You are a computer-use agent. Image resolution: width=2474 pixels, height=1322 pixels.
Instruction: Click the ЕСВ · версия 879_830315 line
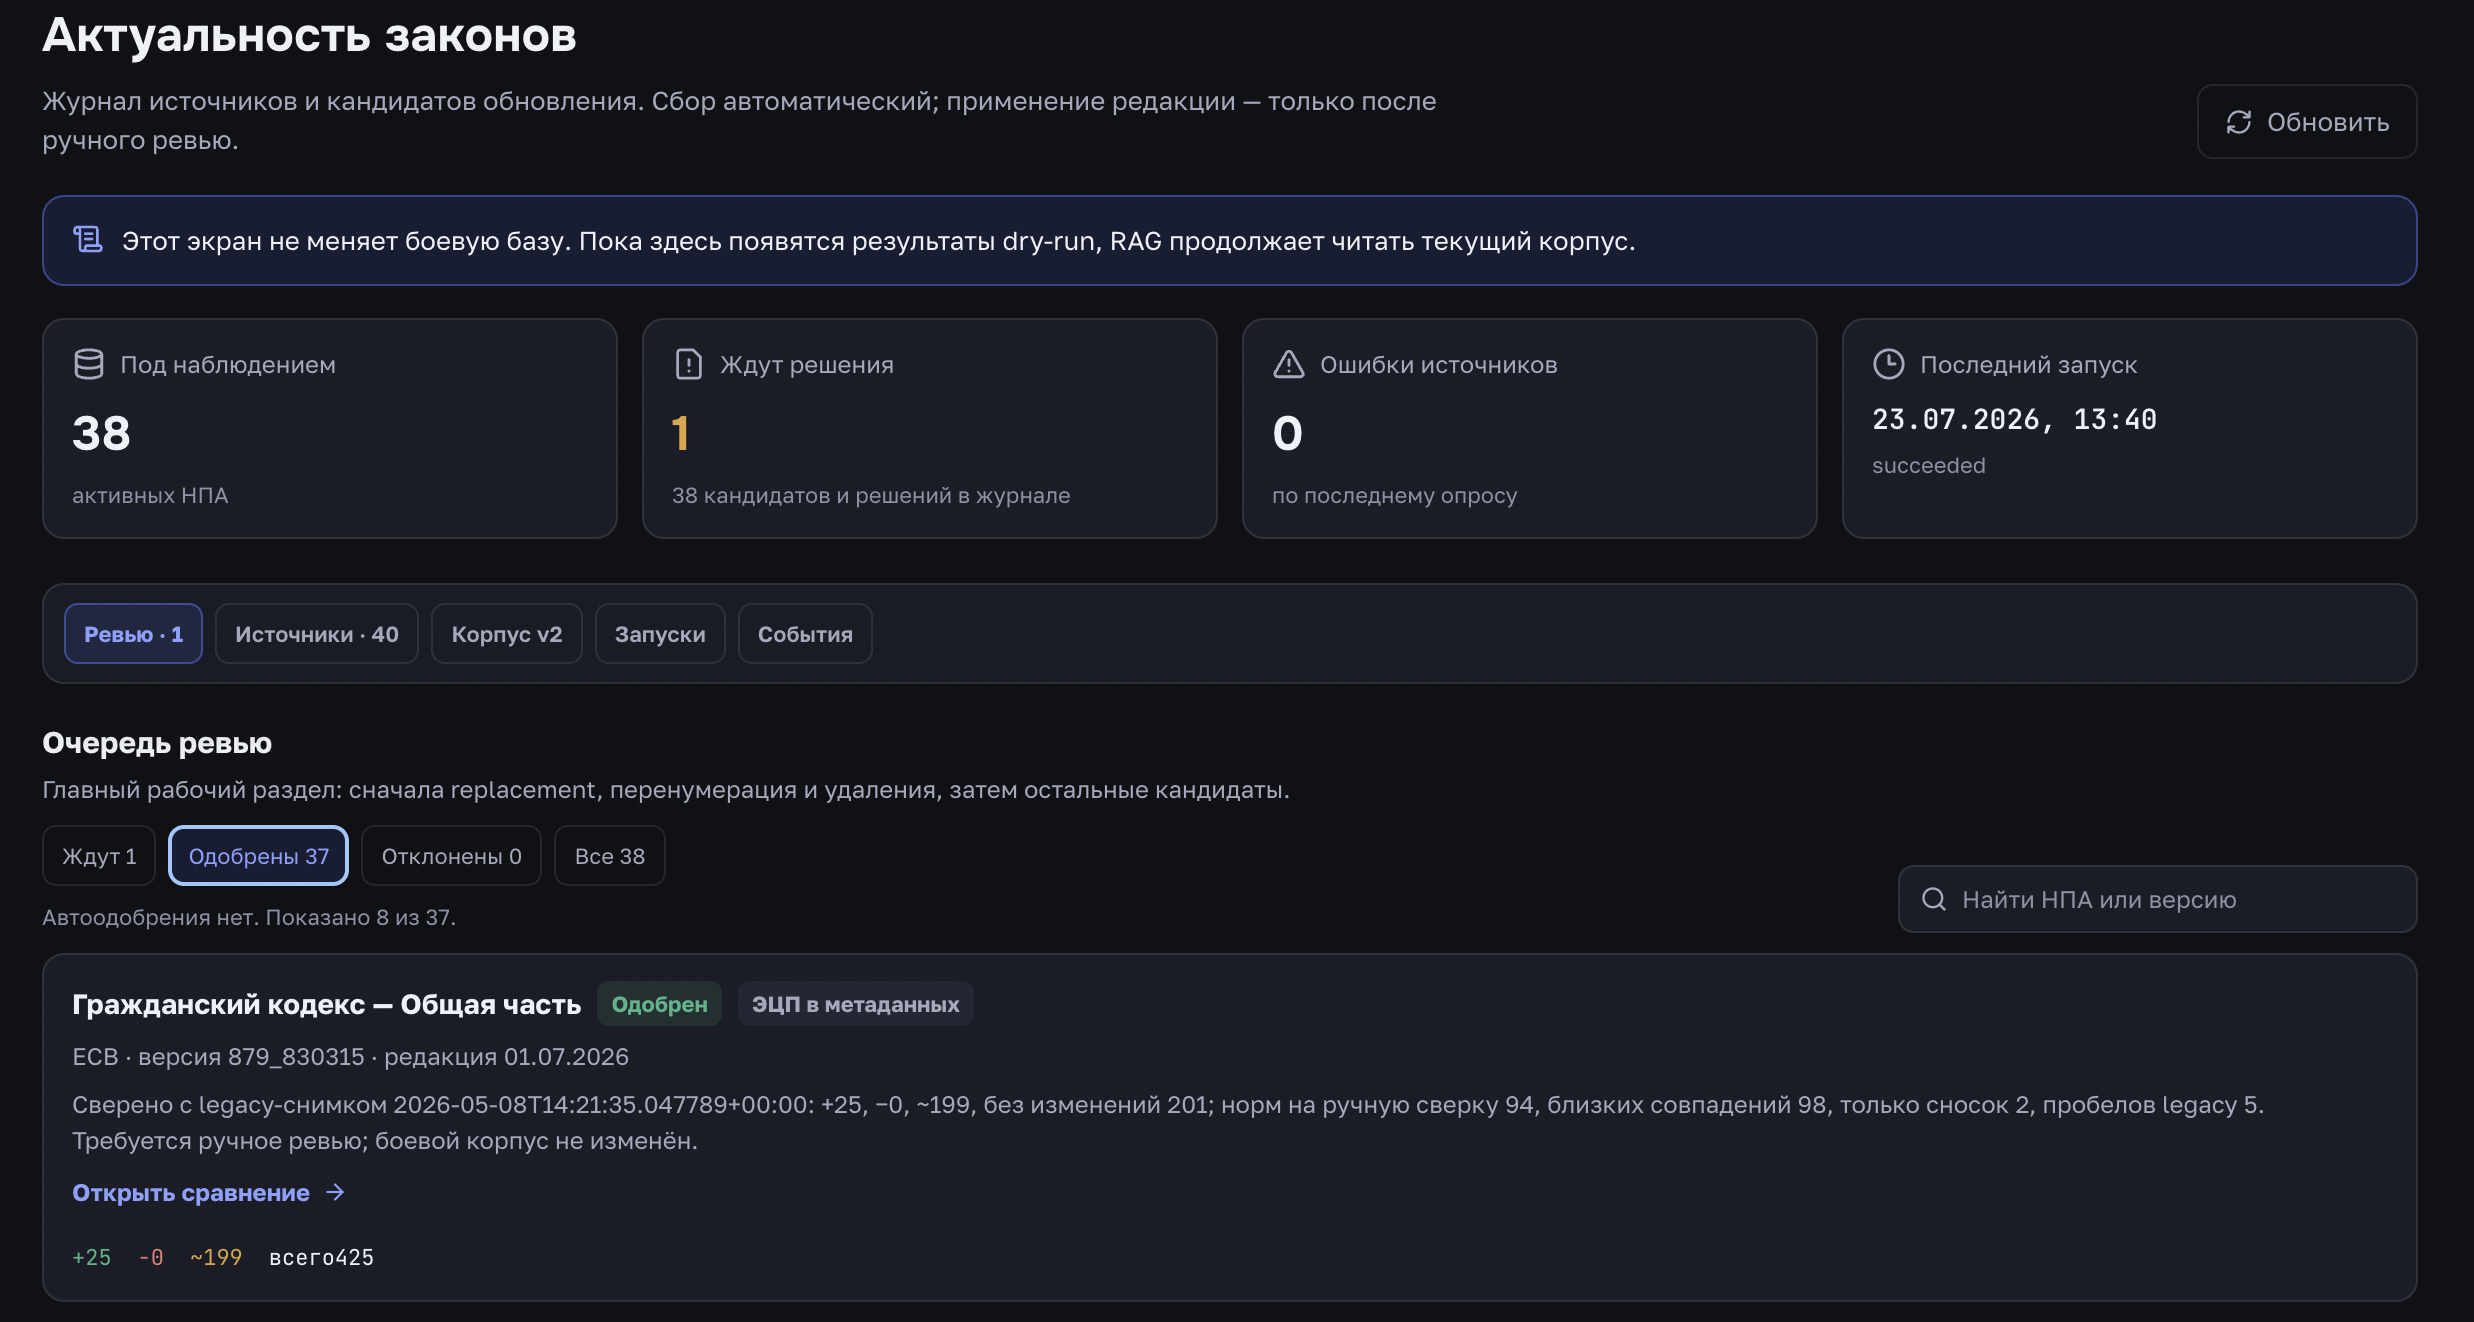[350, 1056]
